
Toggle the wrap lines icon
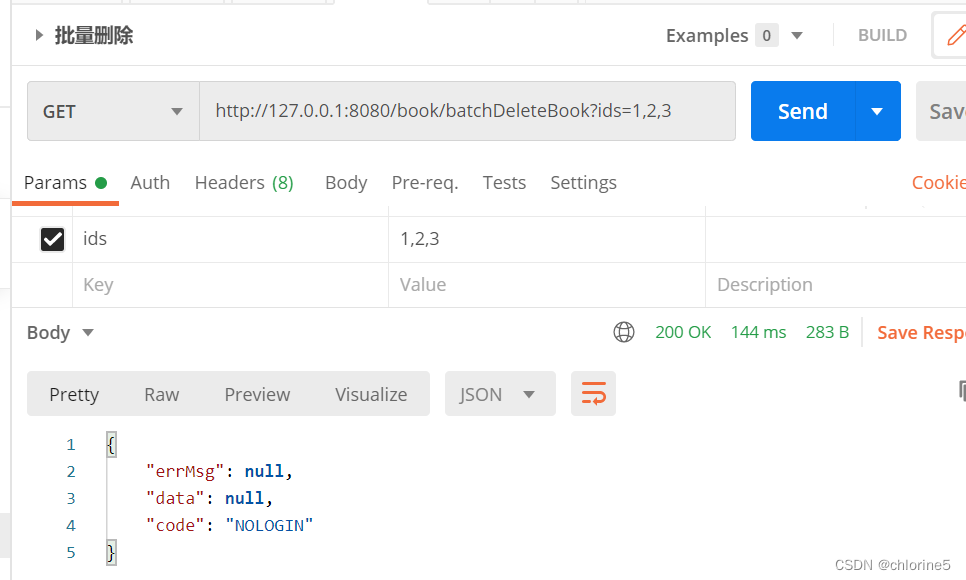(593, 393)
